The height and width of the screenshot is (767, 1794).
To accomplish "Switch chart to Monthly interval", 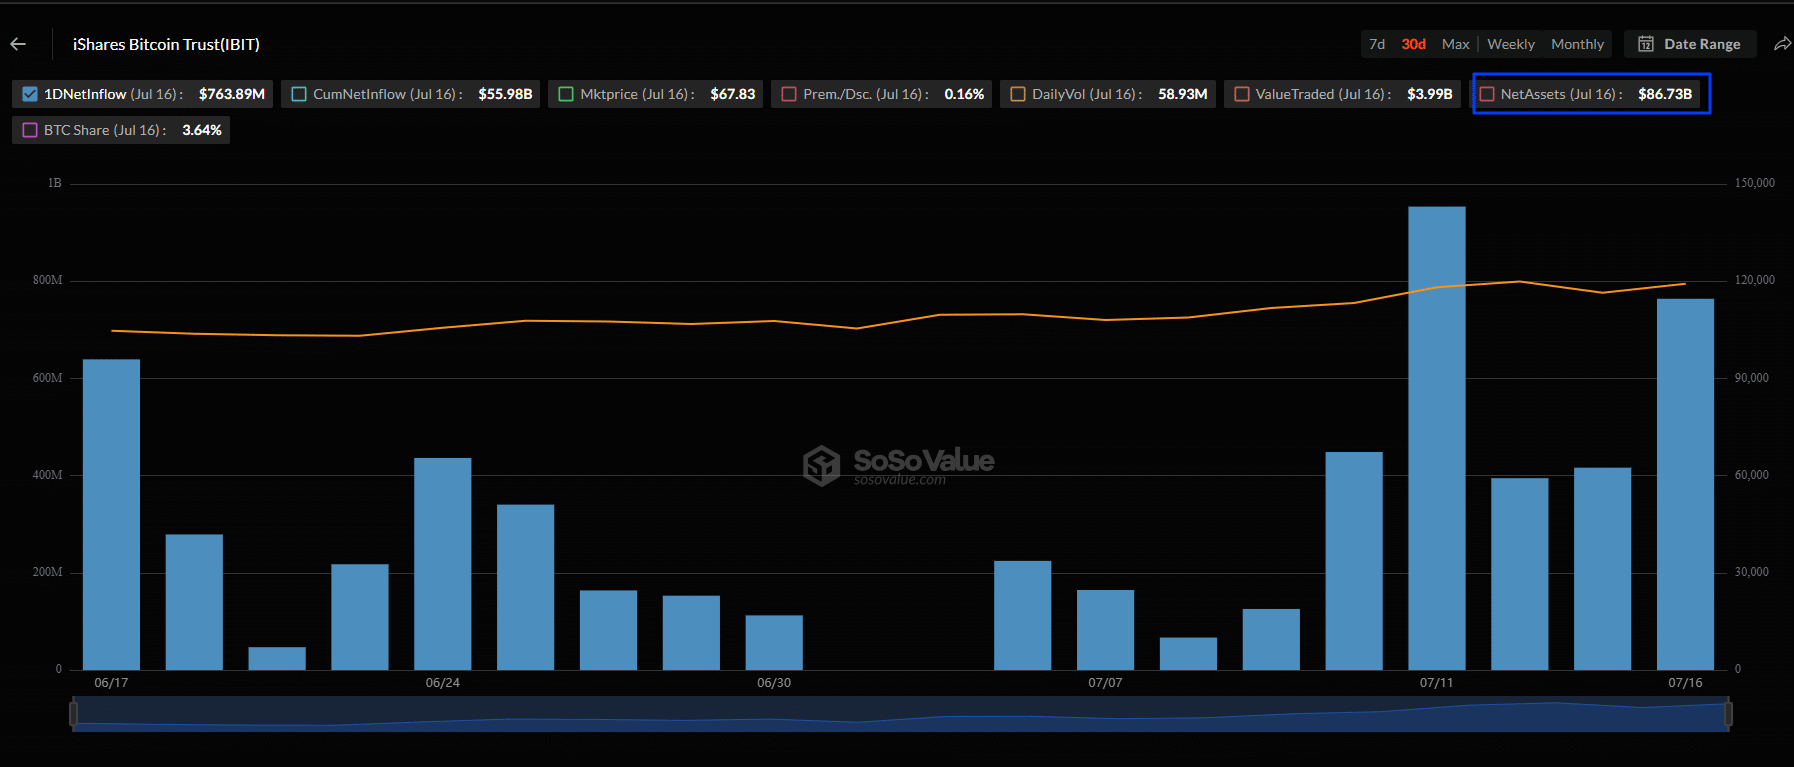I will 1577,44.
